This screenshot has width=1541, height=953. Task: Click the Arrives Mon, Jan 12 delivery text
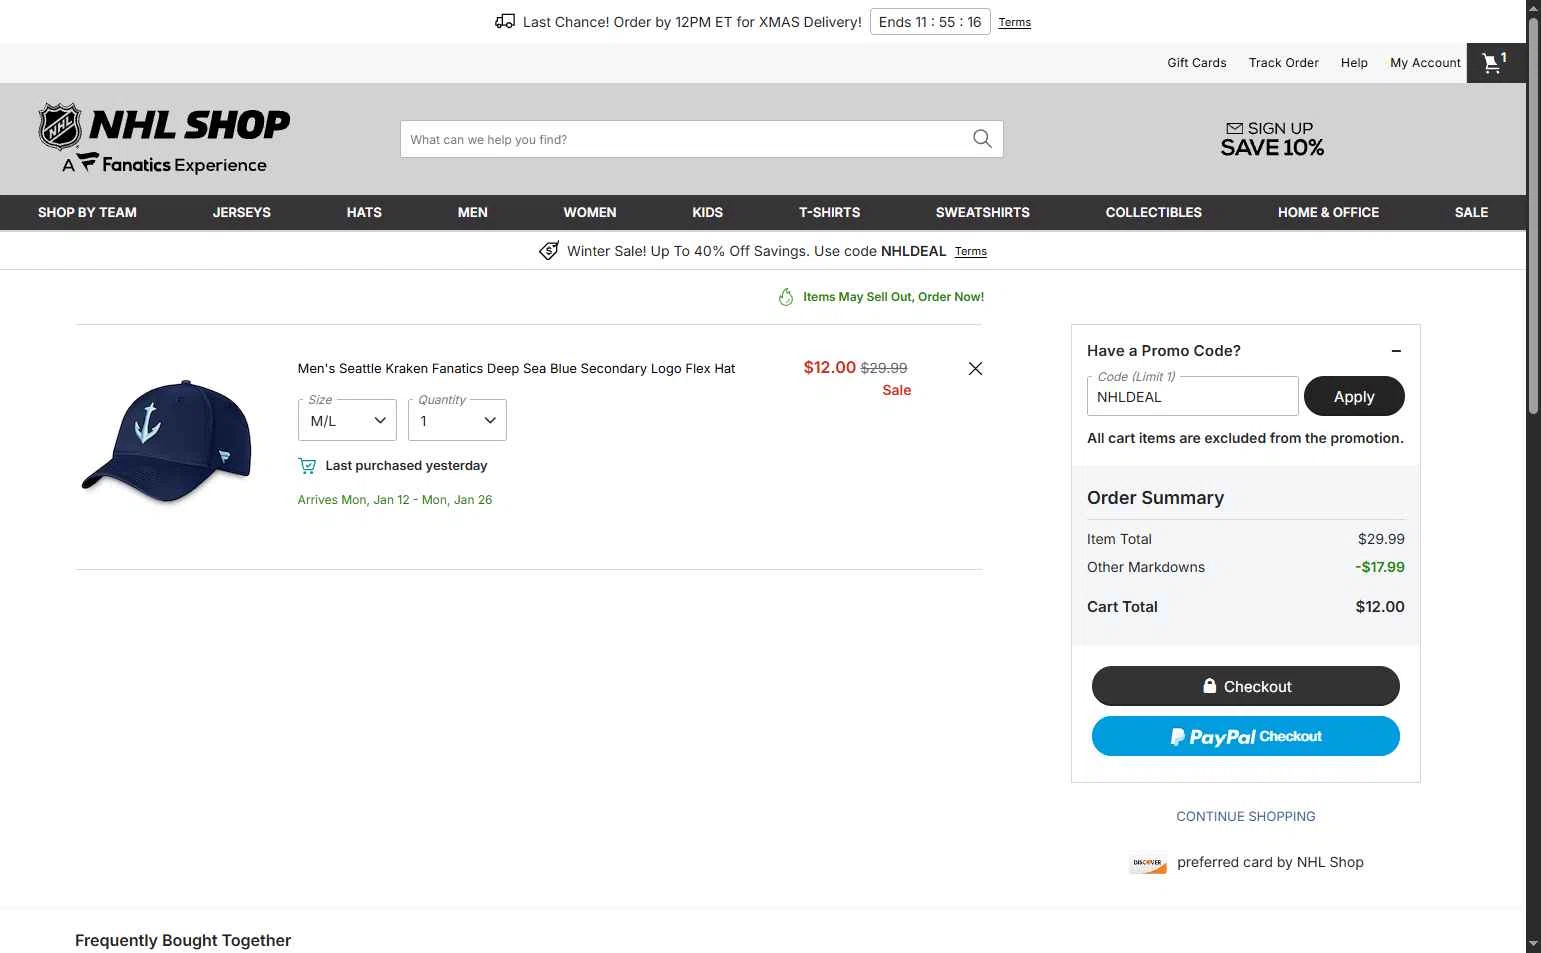pos(395,499)
